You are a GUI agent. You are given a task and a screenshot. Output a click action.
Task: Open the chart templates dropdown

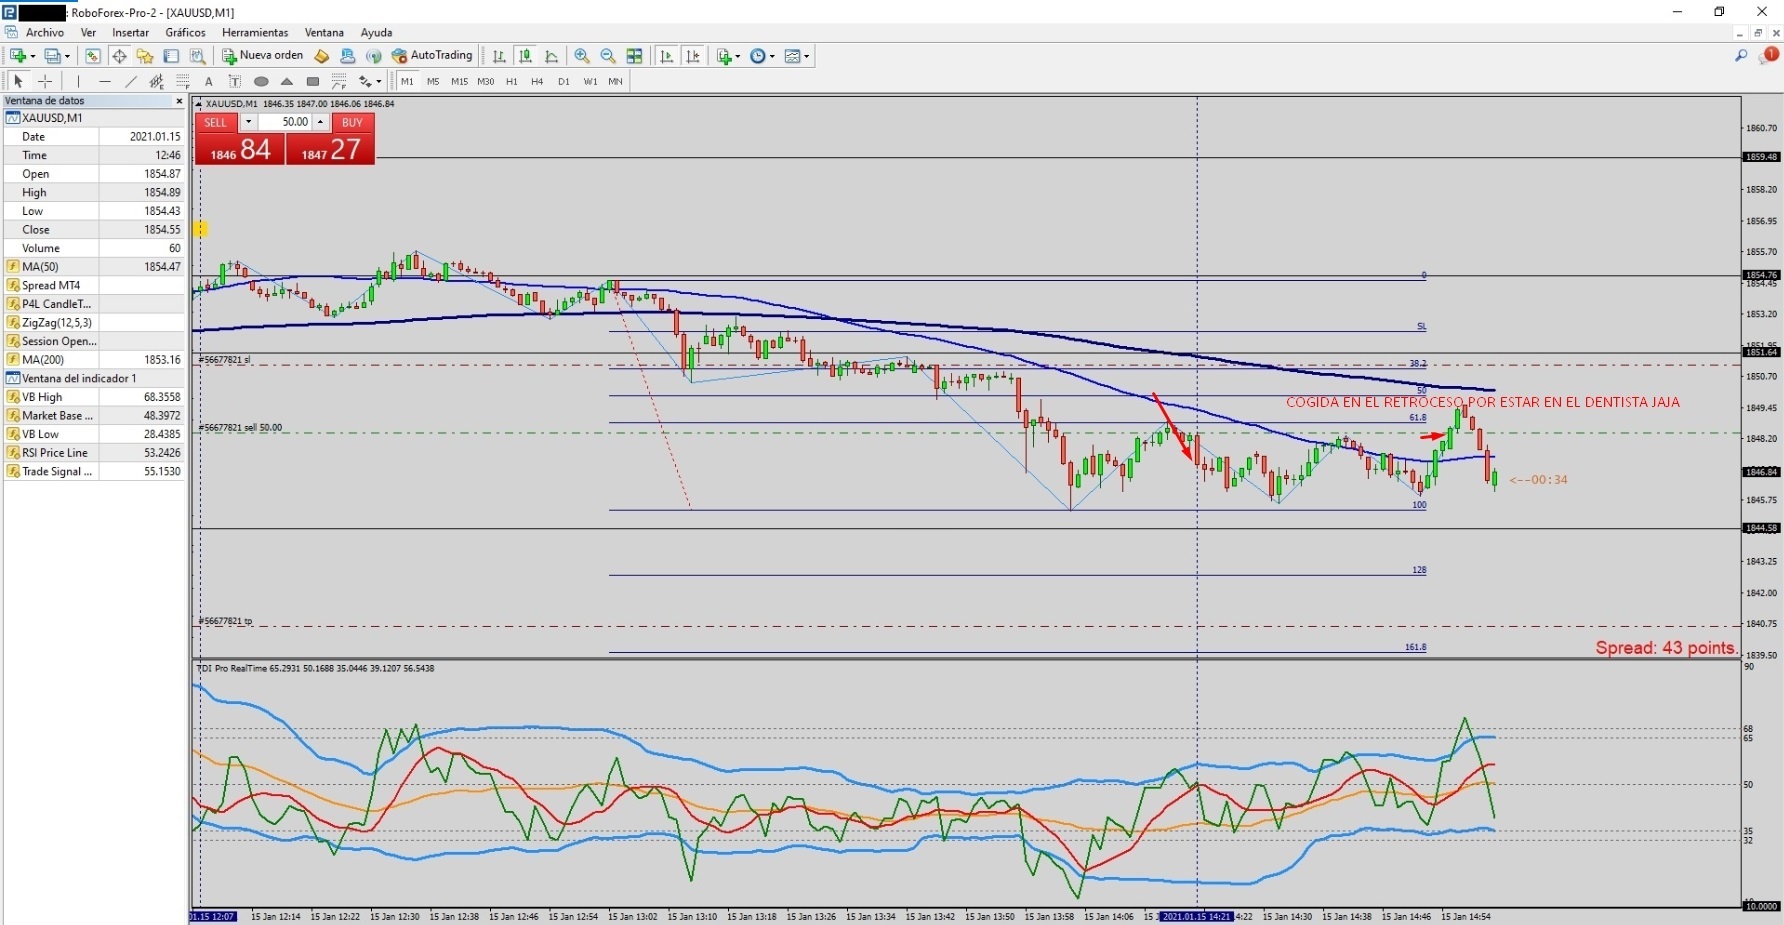tap(797, 56)
